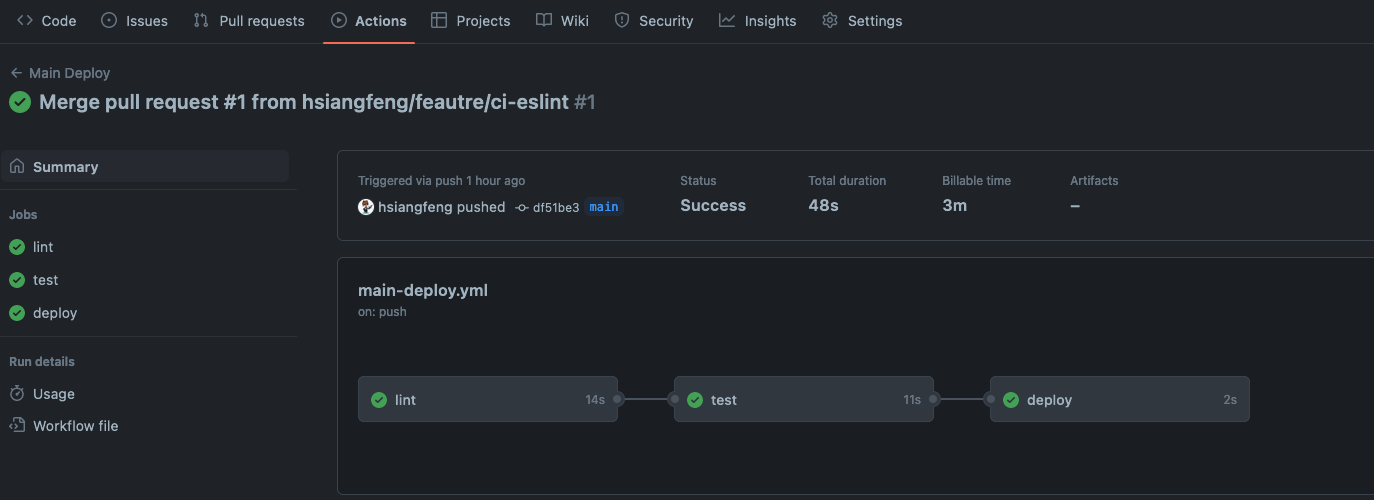This screenshot has height=500, width=1374.
Task: Select the deploy job in sidebar
Action: [x=55, y=313]
